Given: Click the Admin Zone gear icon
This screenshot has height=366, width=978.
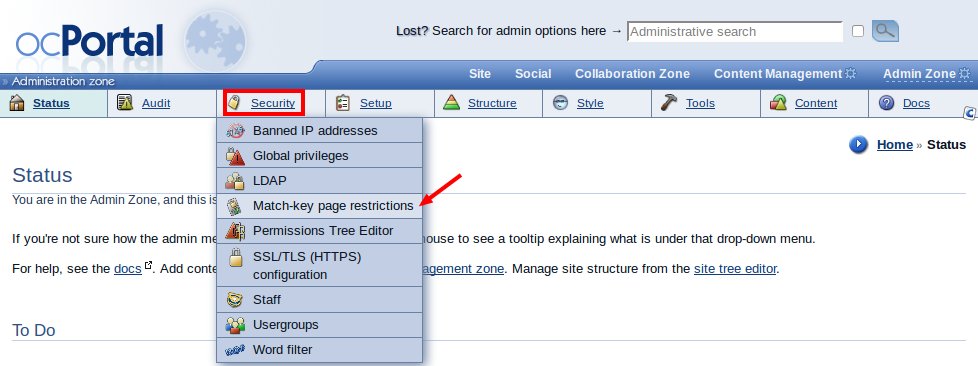Looking at the screenshot, I should [x=964, y=74].
